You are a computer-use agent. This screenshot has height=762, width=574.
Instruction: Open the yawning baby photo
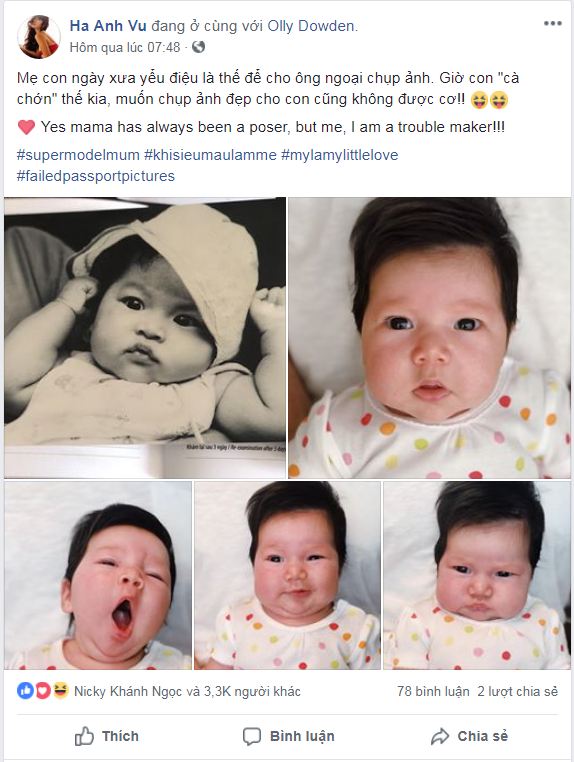98,575
